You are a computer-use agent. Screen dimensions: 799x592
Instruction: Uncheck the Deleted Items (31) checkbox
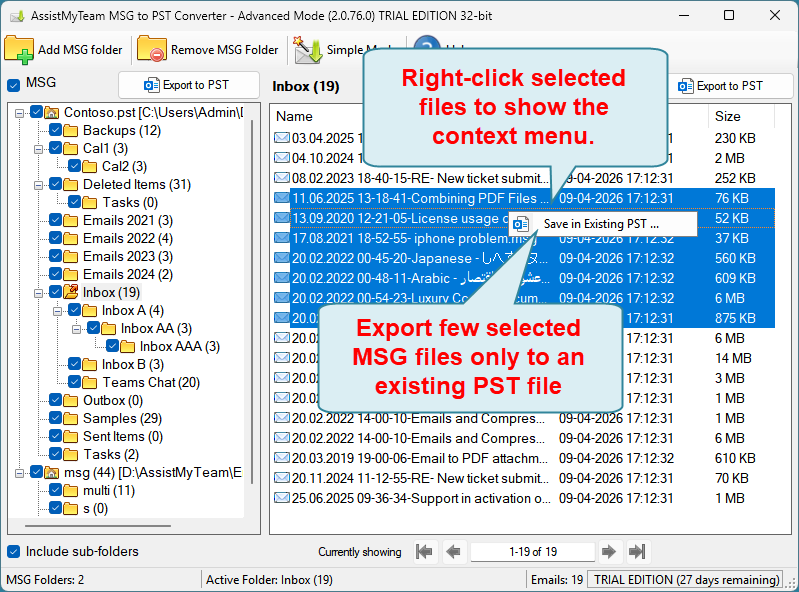[x=56, y=184]
